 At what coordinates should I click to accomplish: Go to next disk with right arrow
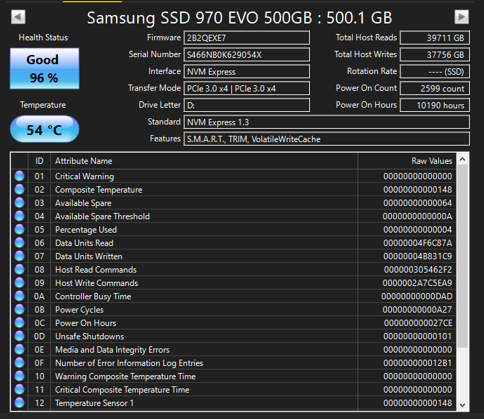click(x=462, y=17)
